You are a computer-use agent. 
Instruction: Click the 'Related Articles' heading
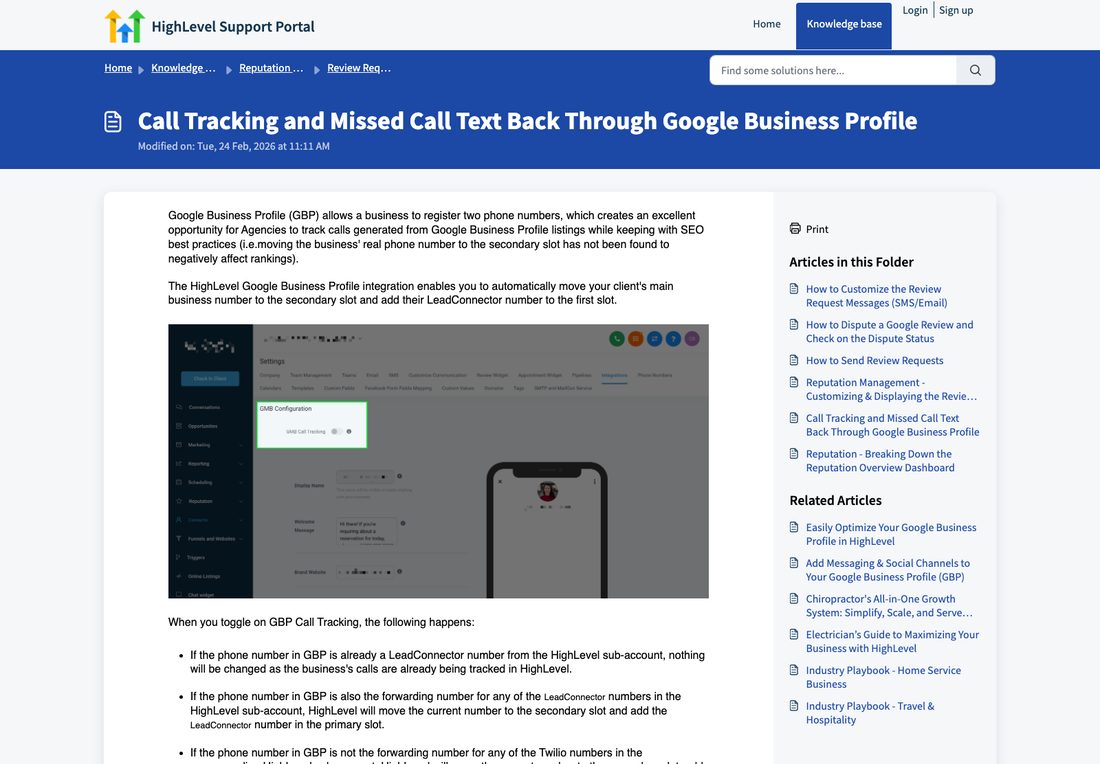835,500
